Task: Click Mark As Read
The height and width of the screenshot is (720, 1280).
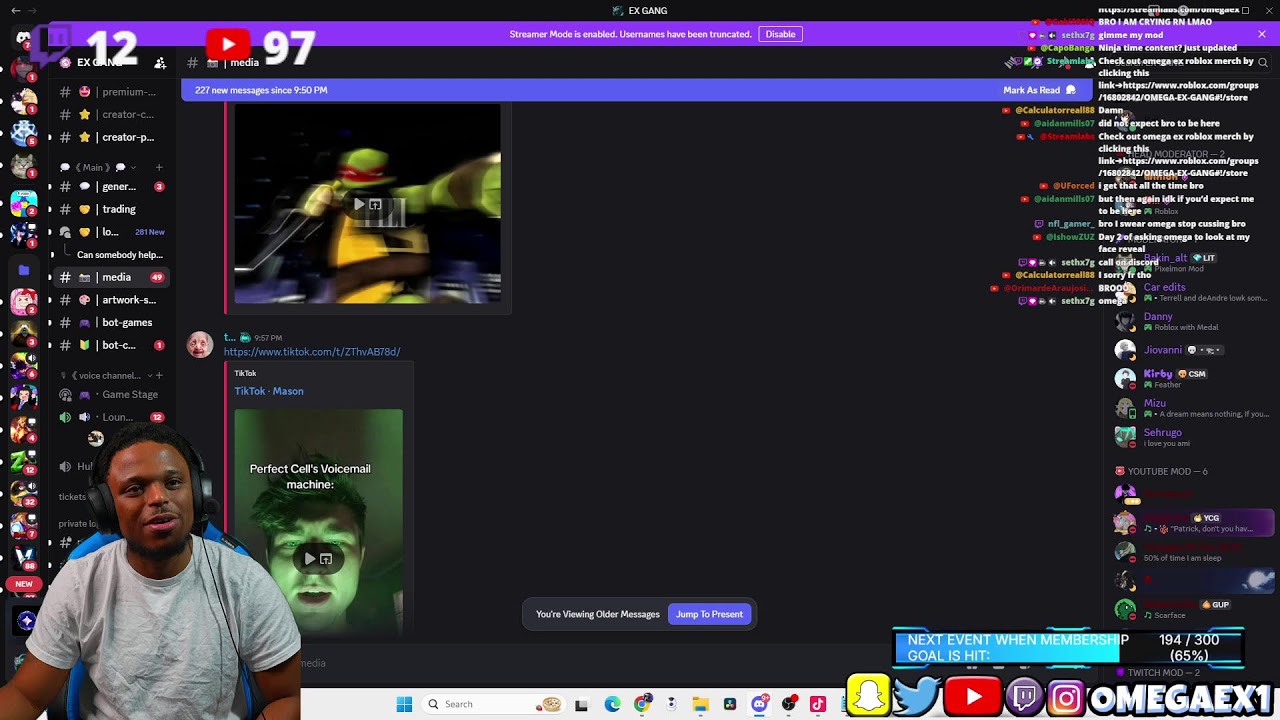Action: tap(1039, 90)
